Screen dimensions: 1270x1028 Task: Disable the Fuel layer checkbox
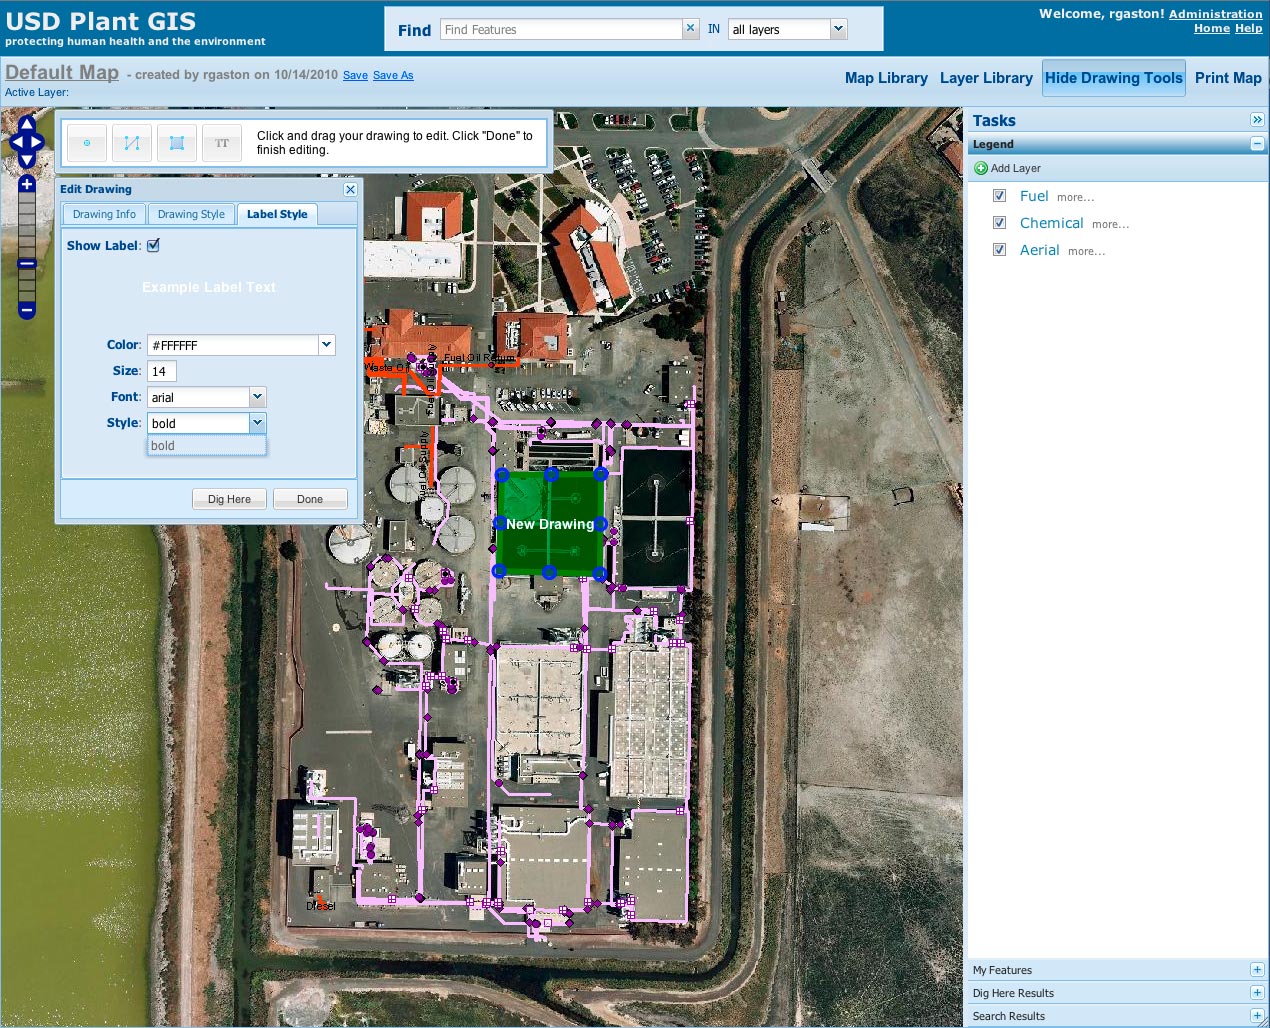[999, 195]
